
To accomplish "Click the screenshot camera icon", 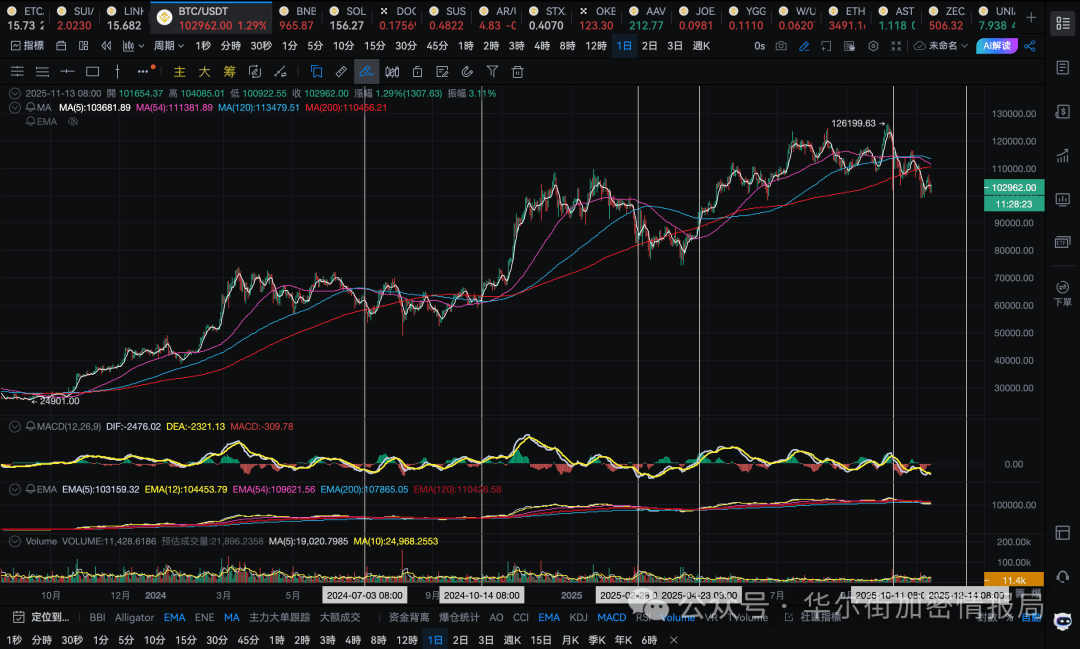I will point(781,45).
